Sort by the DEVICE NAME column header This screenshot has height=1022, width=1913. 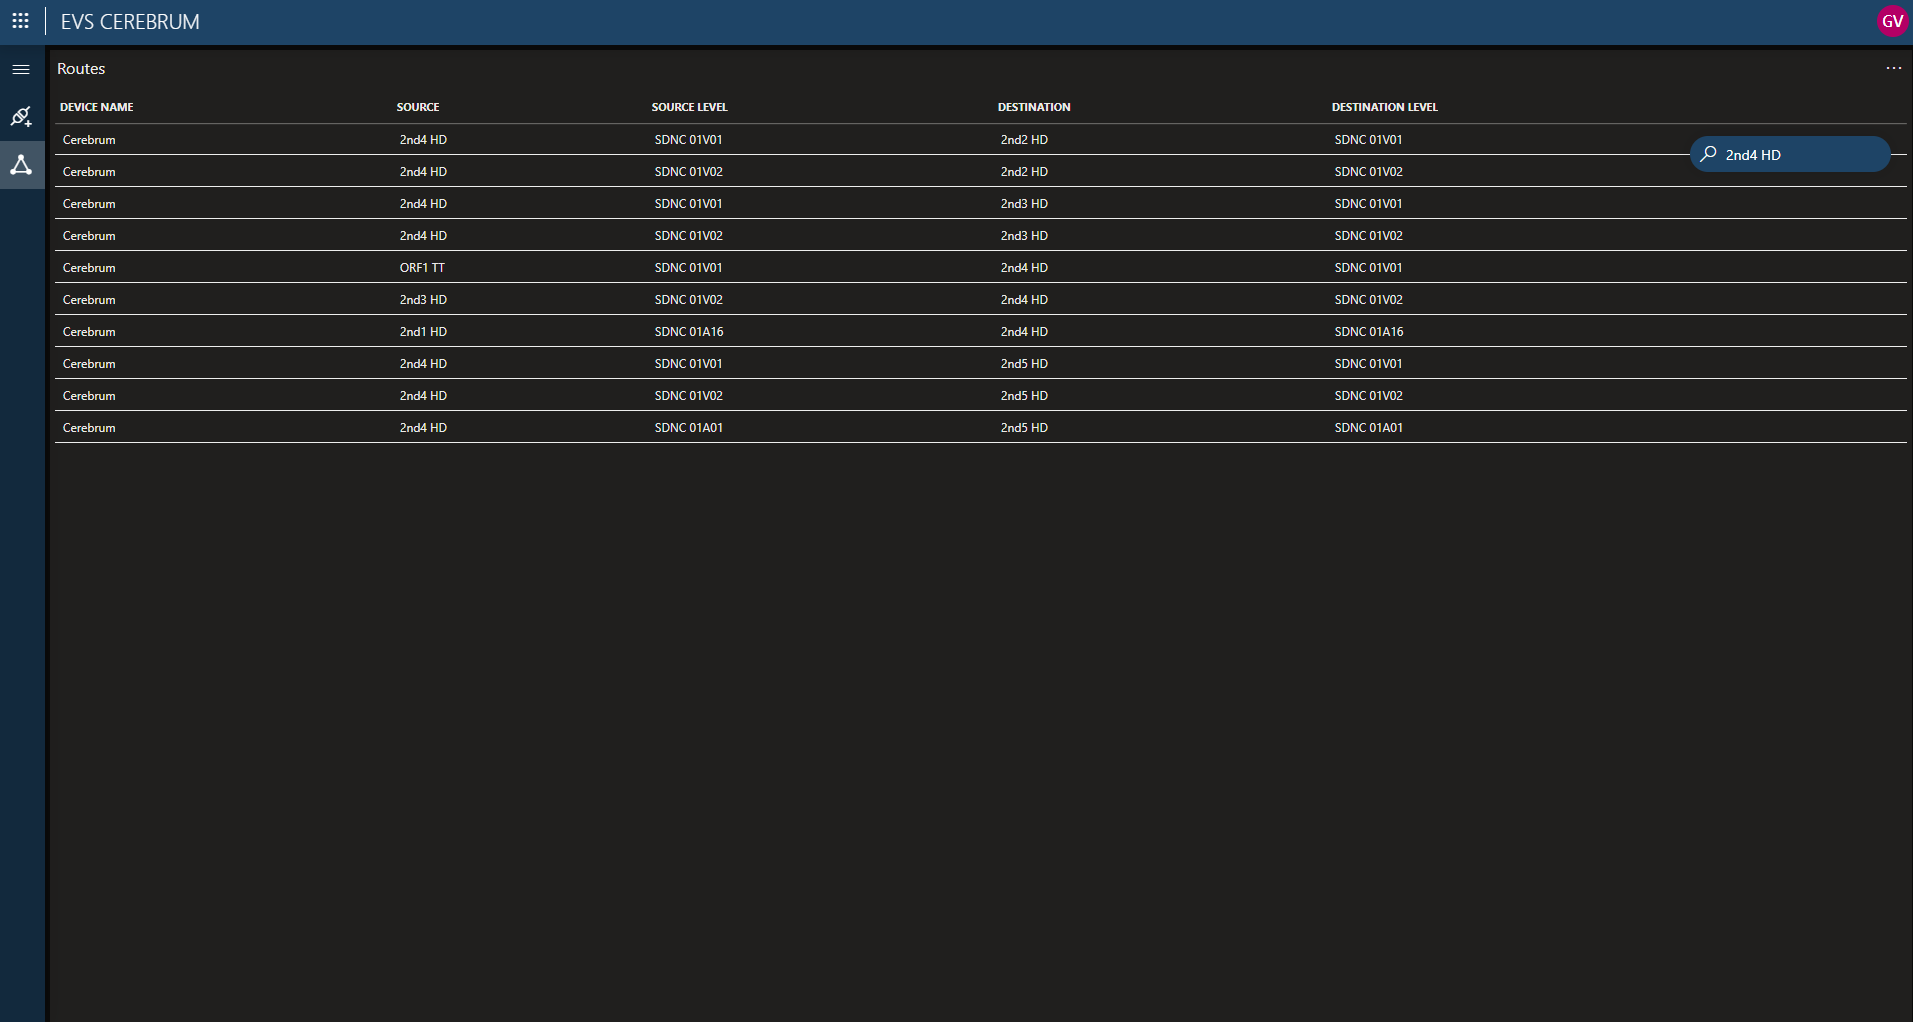96,107
